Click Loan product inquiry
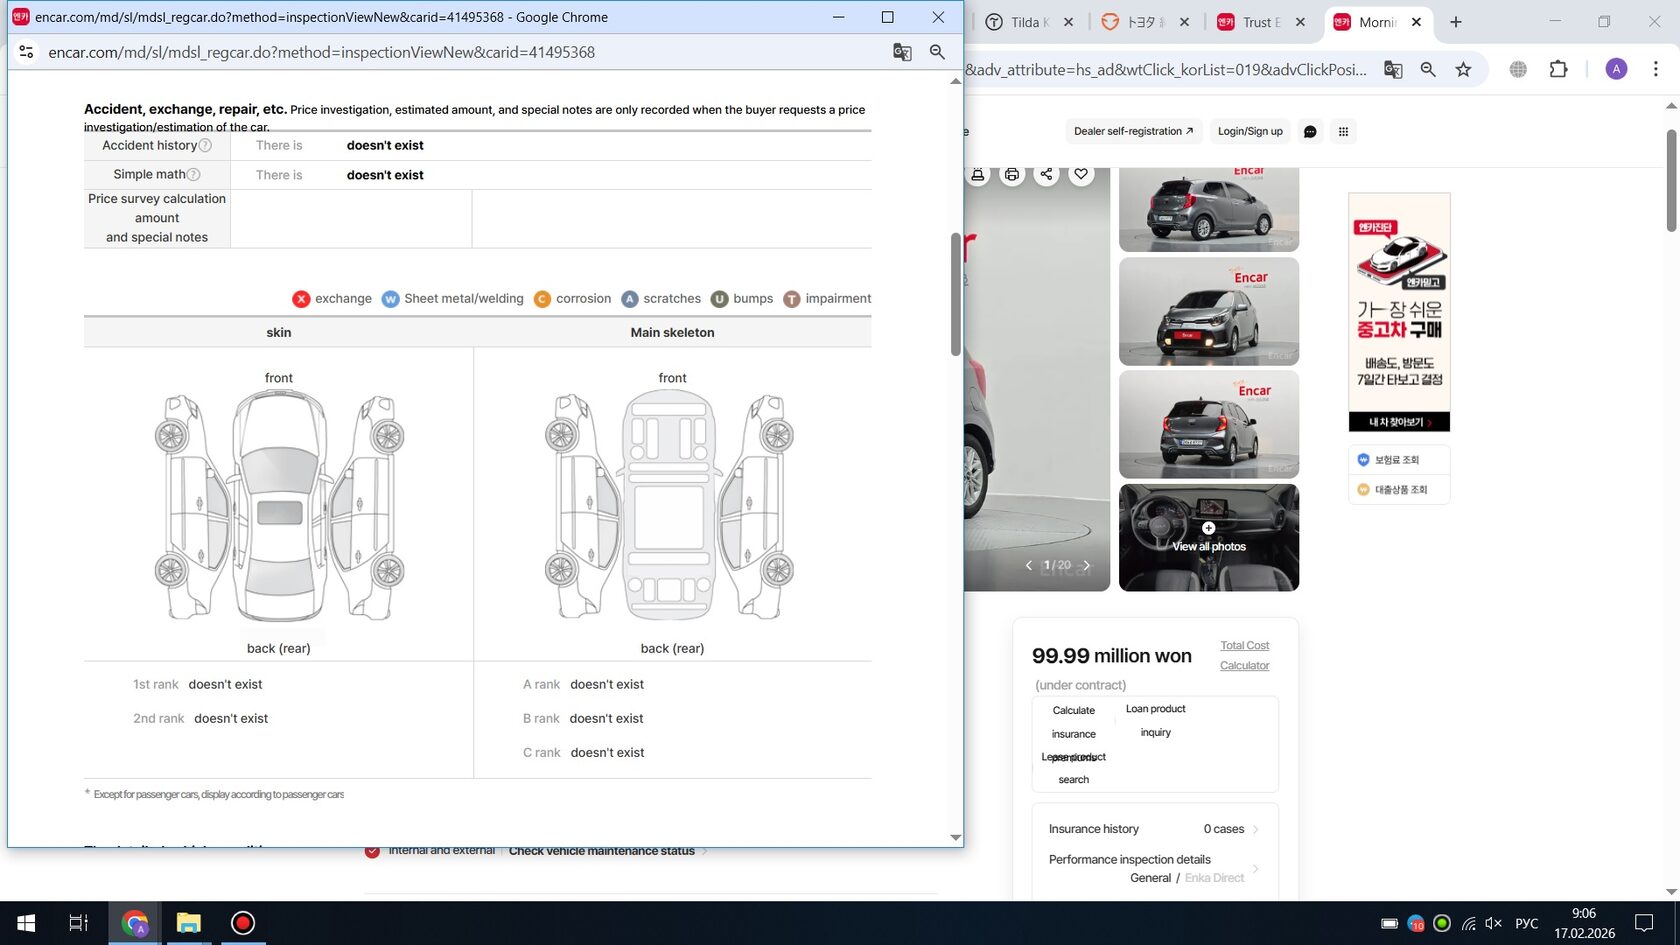 (x=1155, y=720)
